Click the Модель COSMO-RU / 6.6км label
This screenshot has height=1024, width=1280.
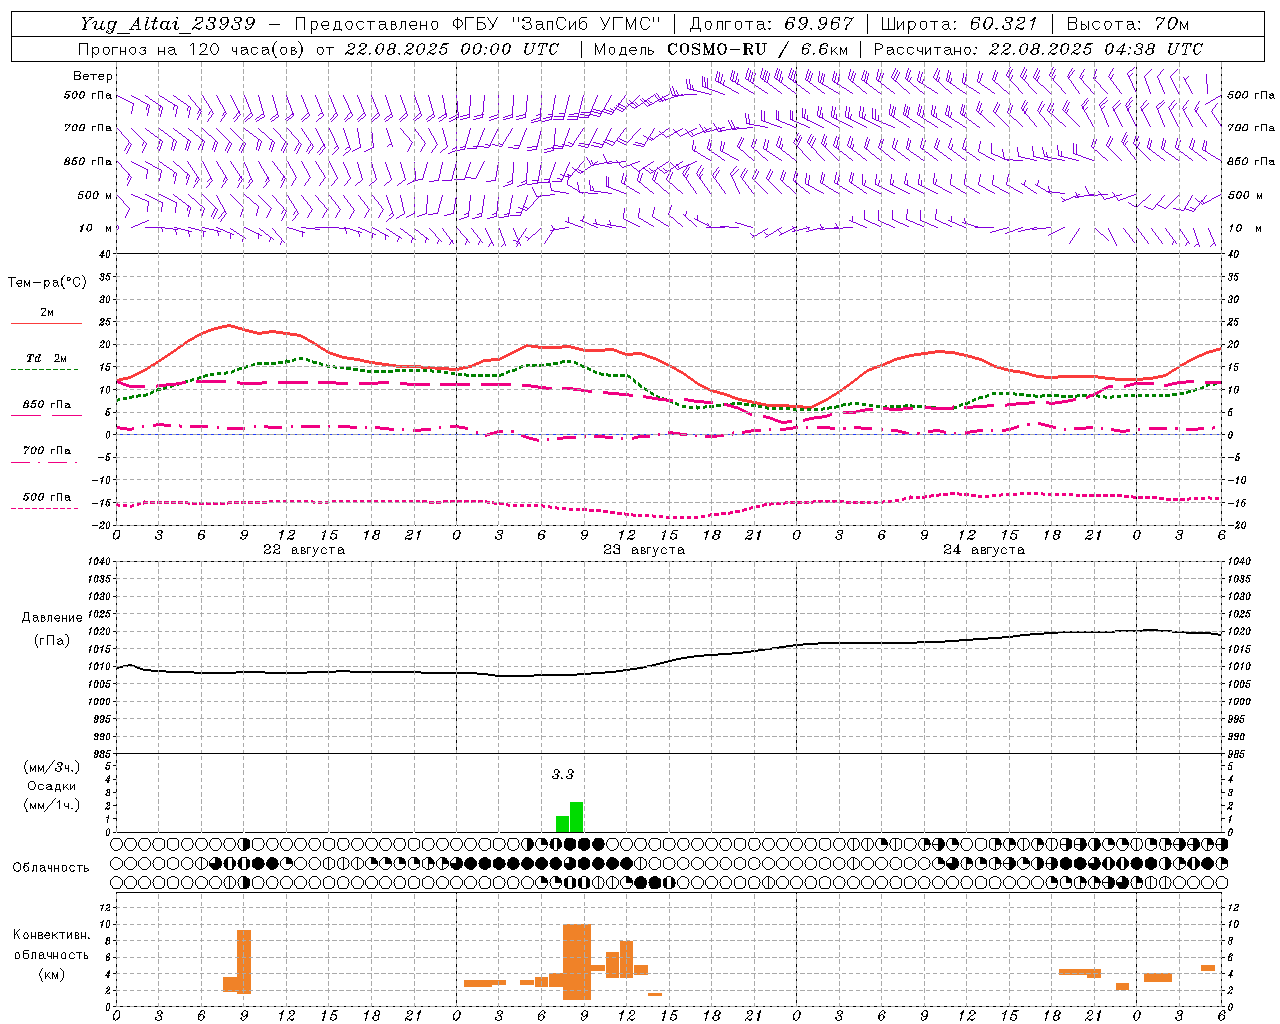720,49
